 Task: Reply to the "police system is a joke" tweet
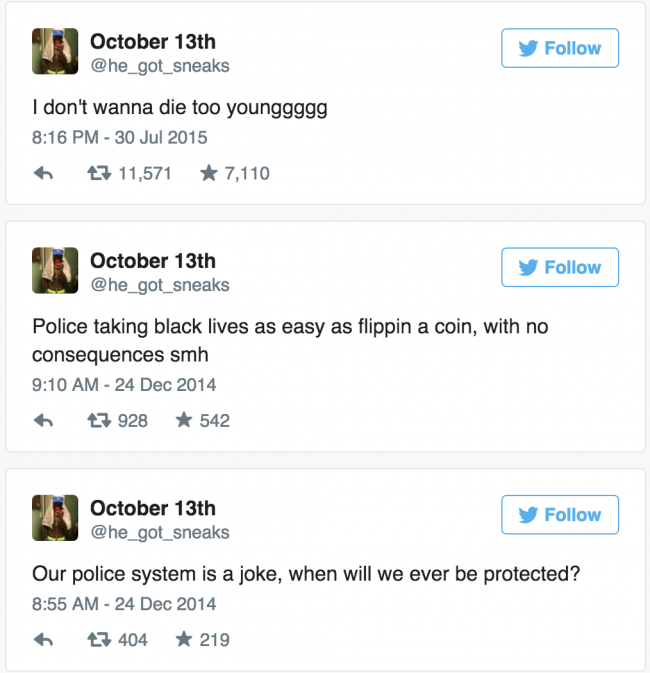click(x=43, y=640)
